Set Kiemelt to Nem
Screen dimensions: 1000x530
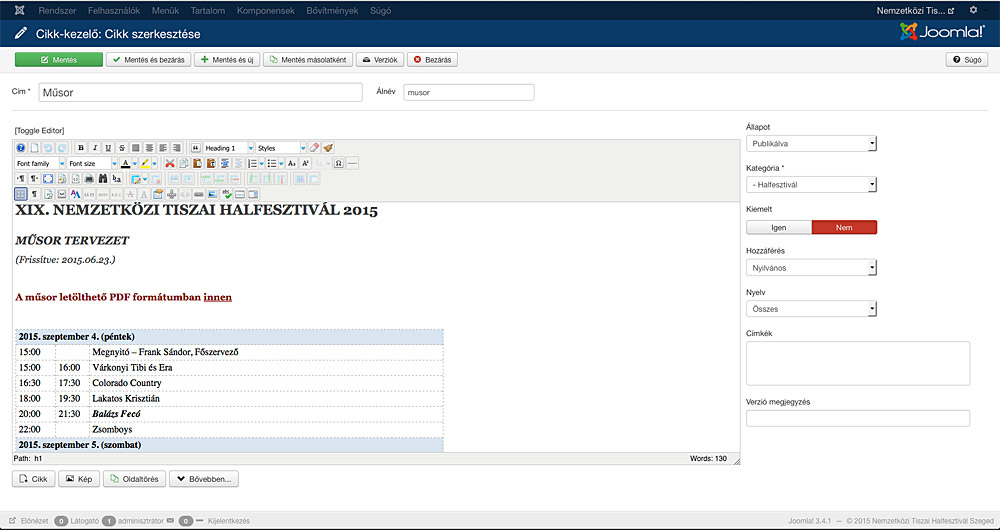pos(844,228)
